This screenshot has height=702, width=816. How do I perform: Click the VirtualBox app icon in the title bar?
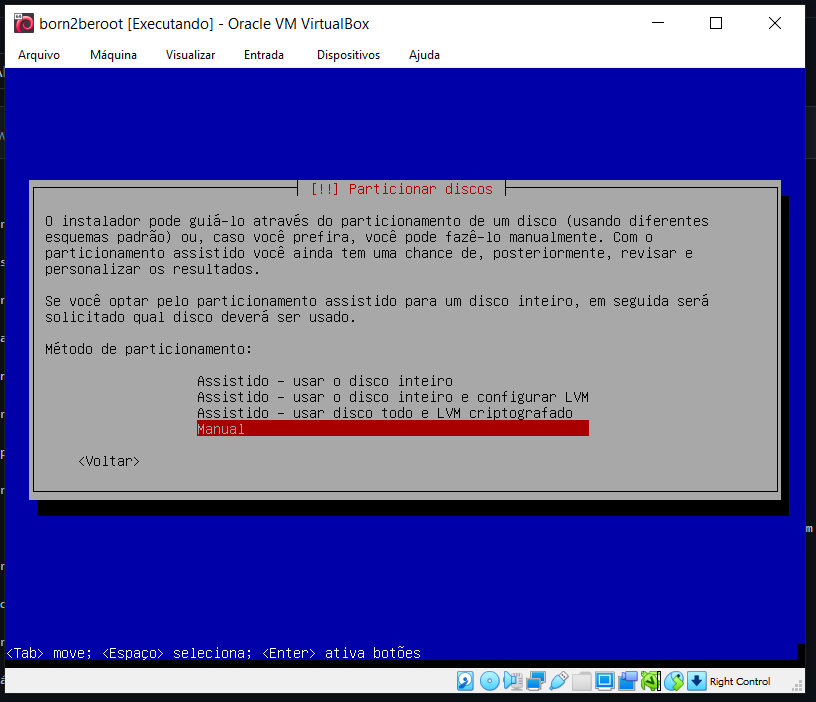[x=24, y=23]
